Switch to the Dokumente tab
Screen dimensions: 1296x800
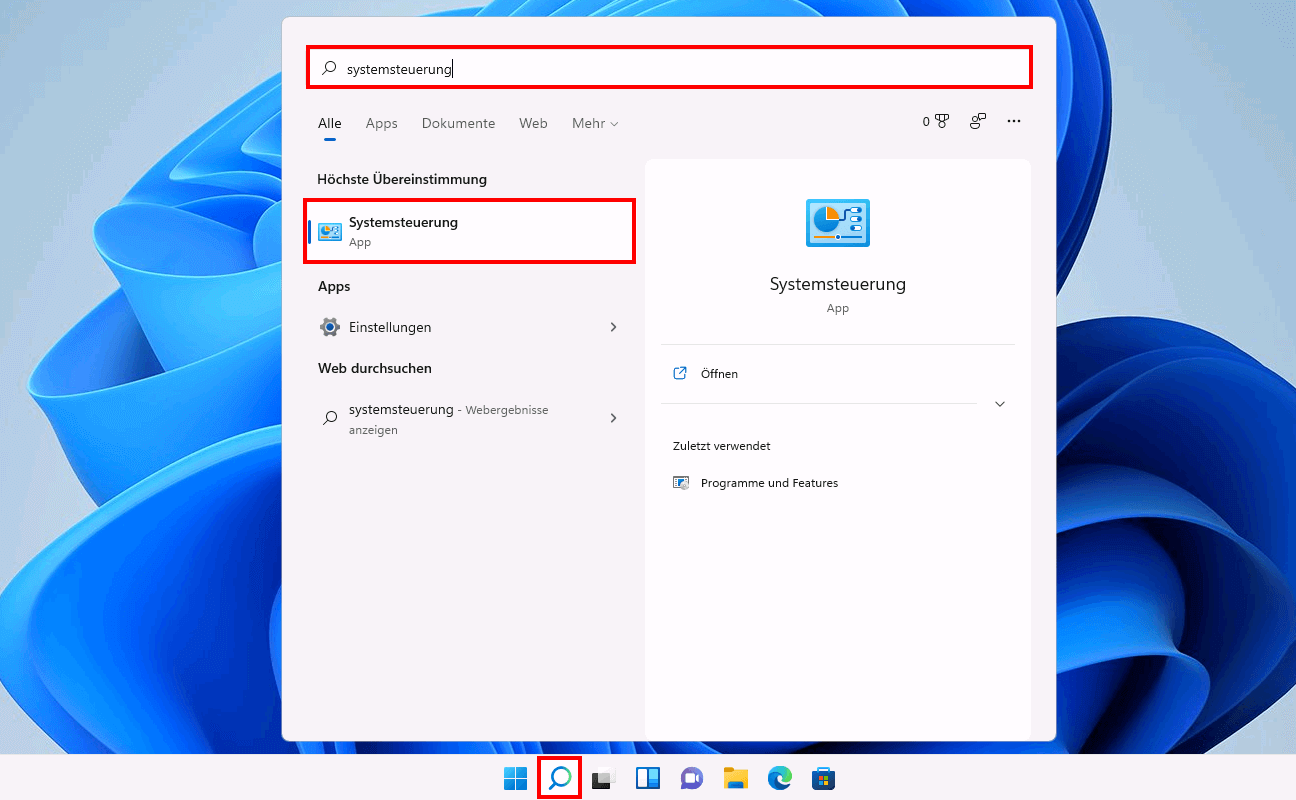[458, 123]
